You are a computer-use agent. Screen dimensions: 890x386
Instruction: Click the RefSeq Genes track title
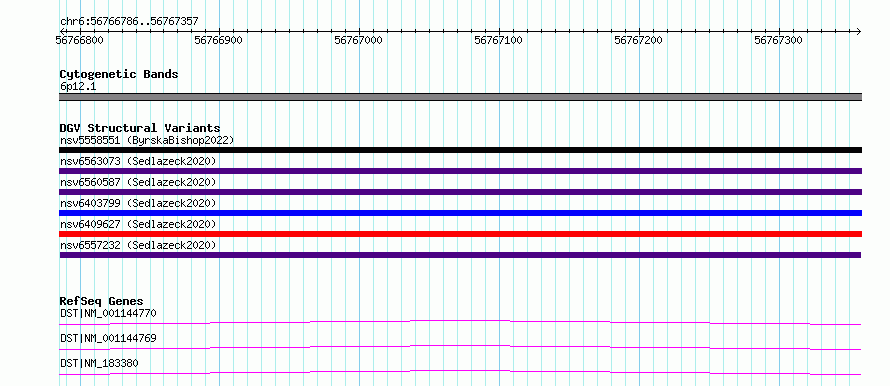coord(101,301)
